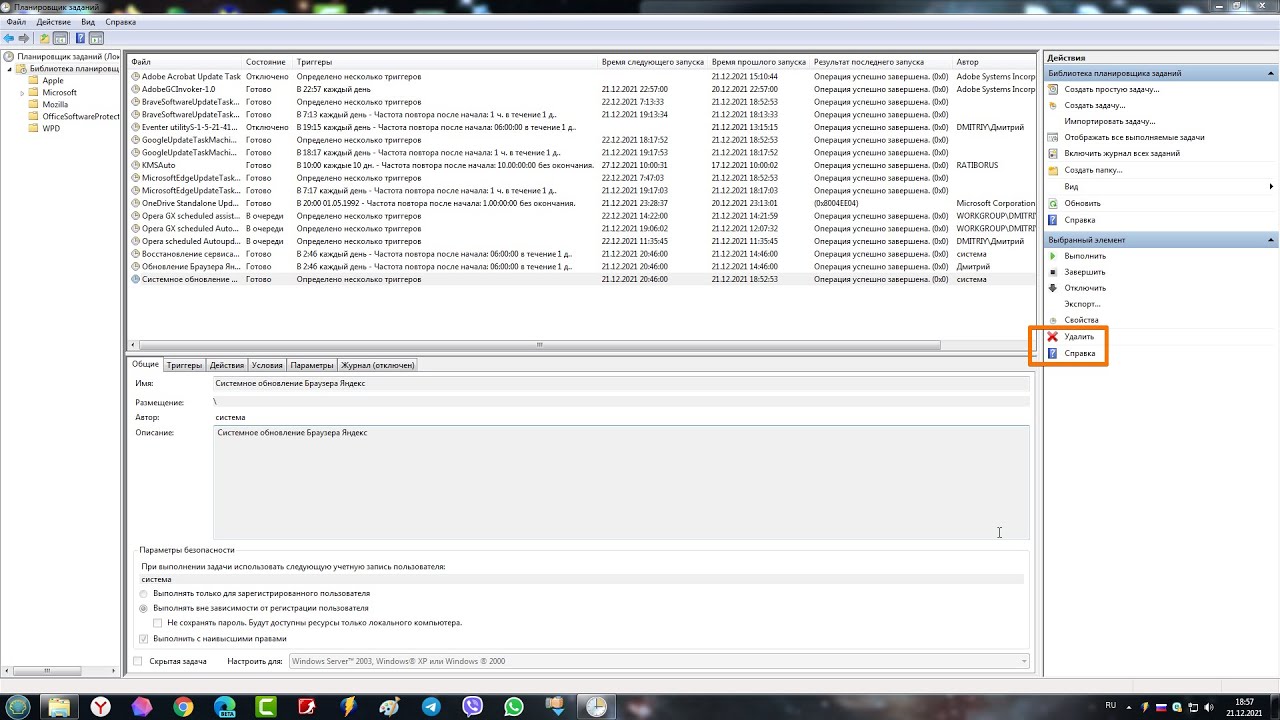The height and width of the screenshot is (720, 1280).
Task: Collapse the Выбранный элемент section arrow
Action: [1271, 240]
